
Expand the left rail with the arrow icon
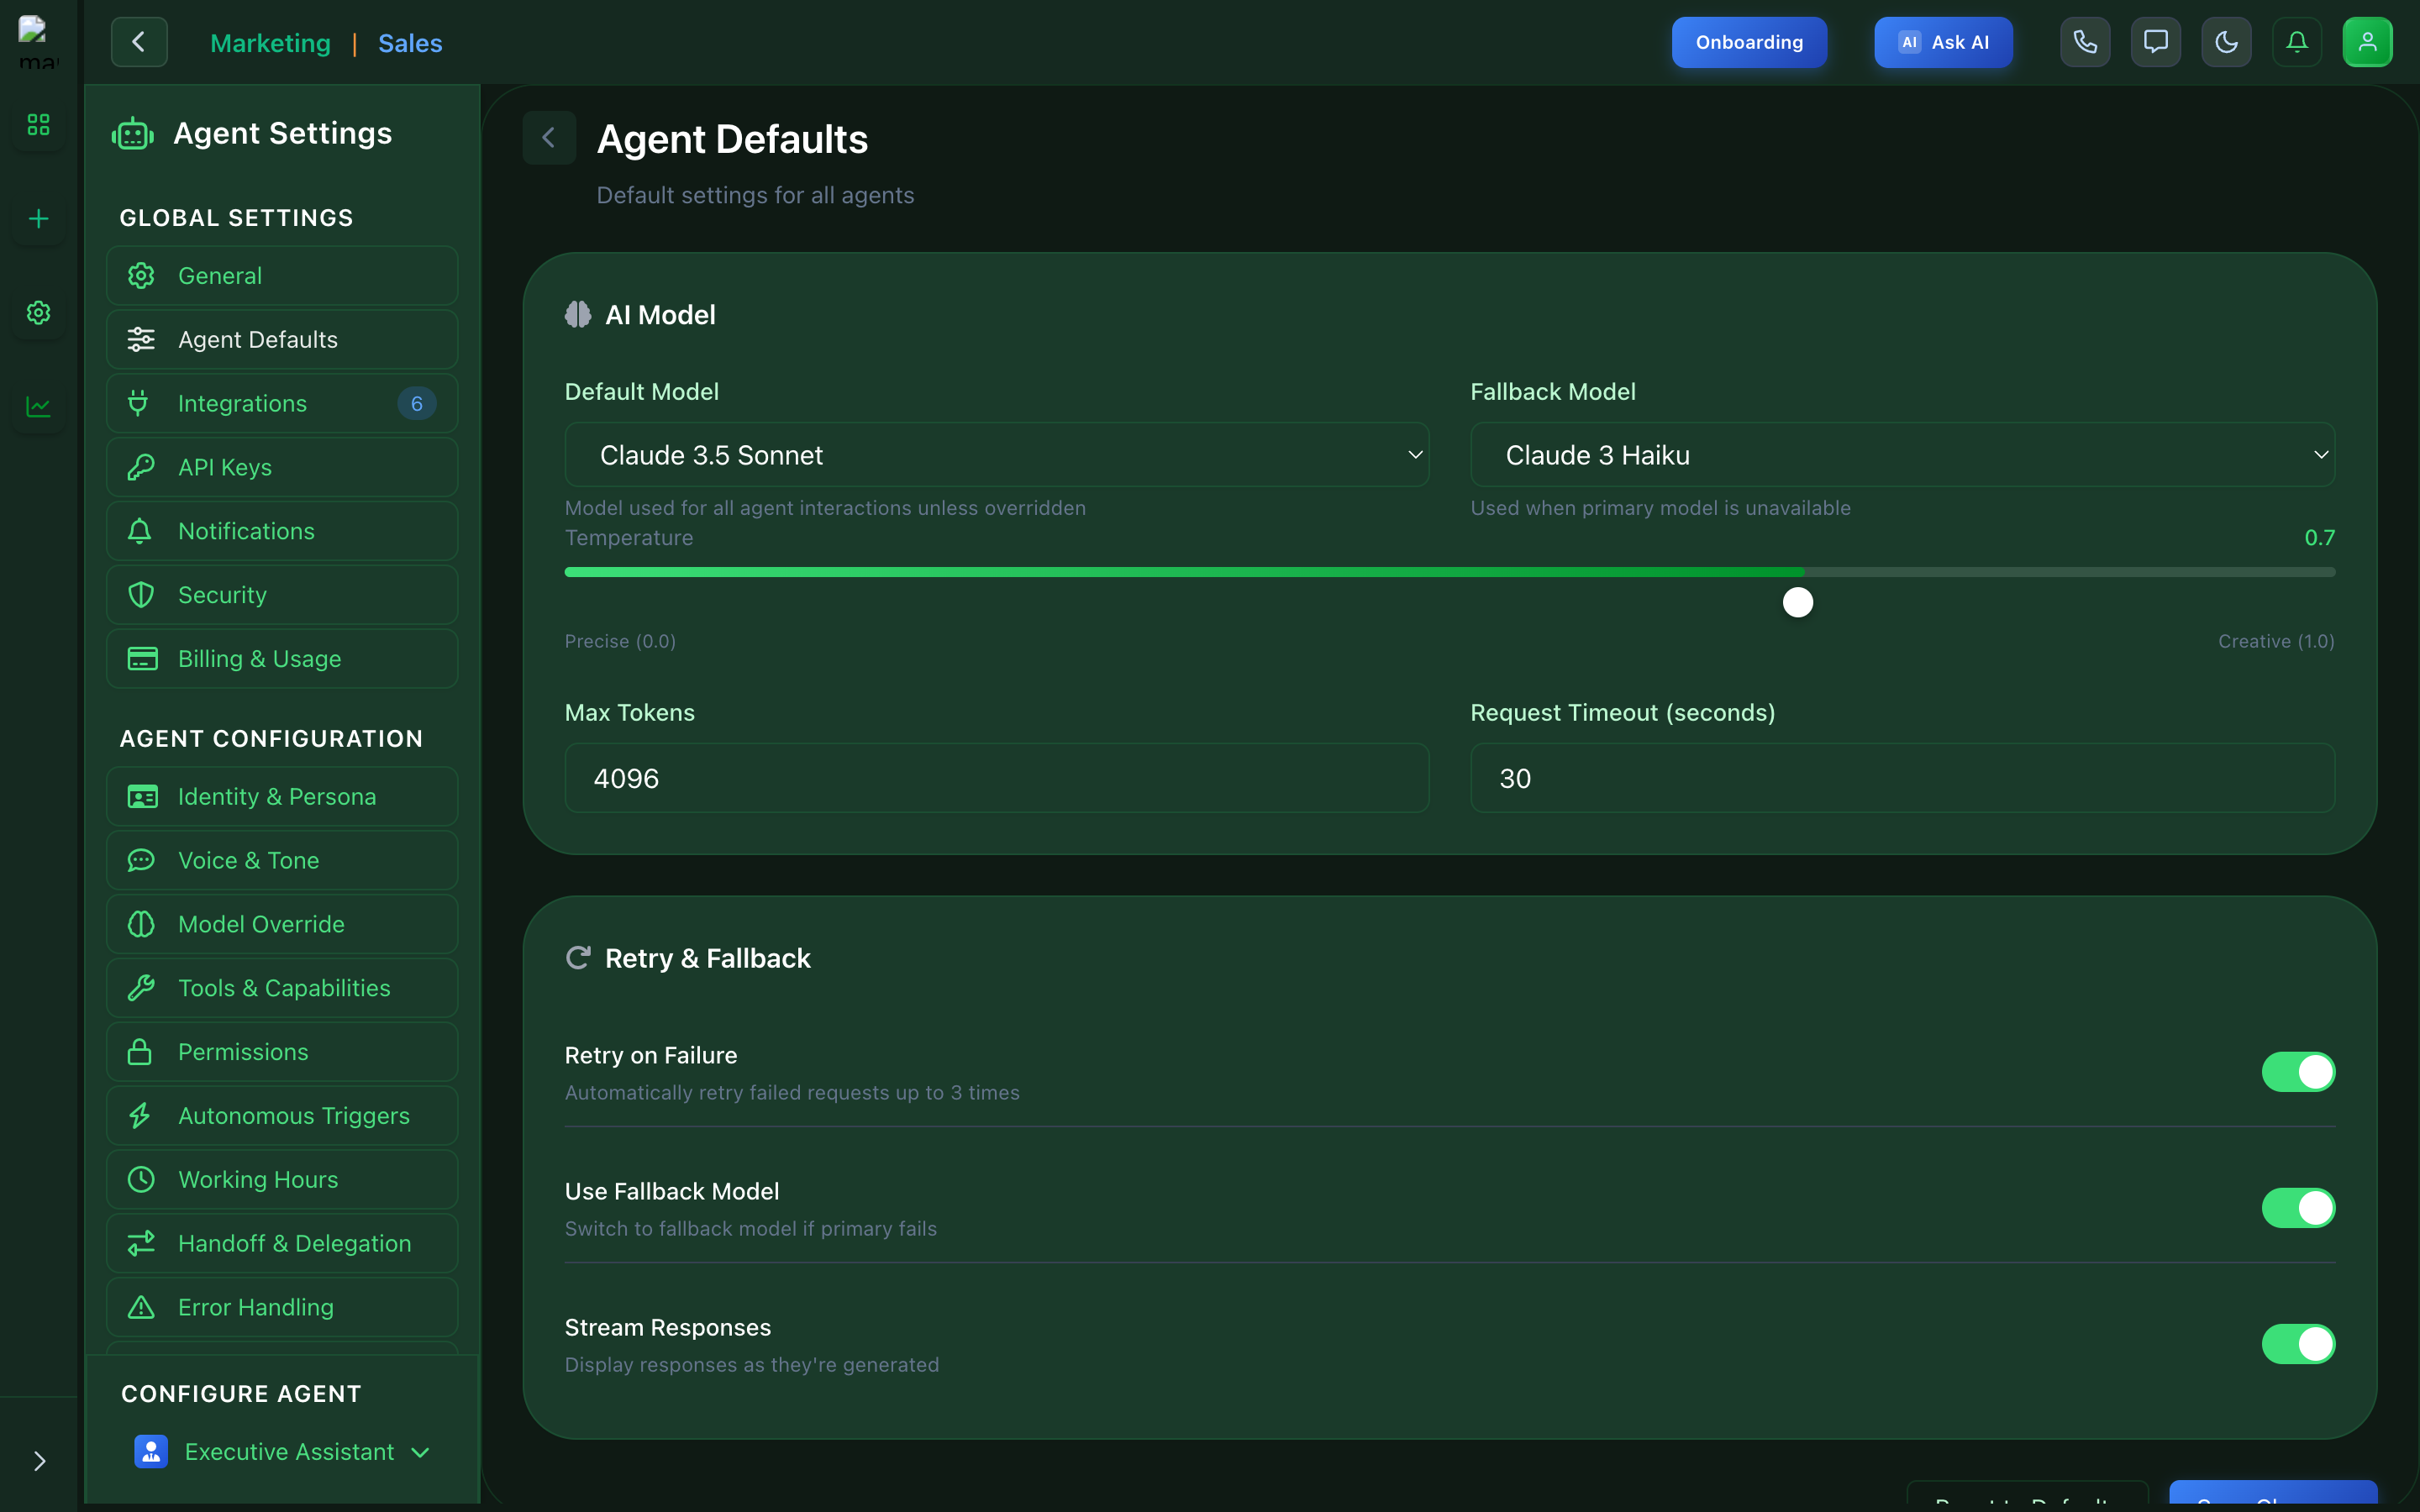tap(39, 1461)
